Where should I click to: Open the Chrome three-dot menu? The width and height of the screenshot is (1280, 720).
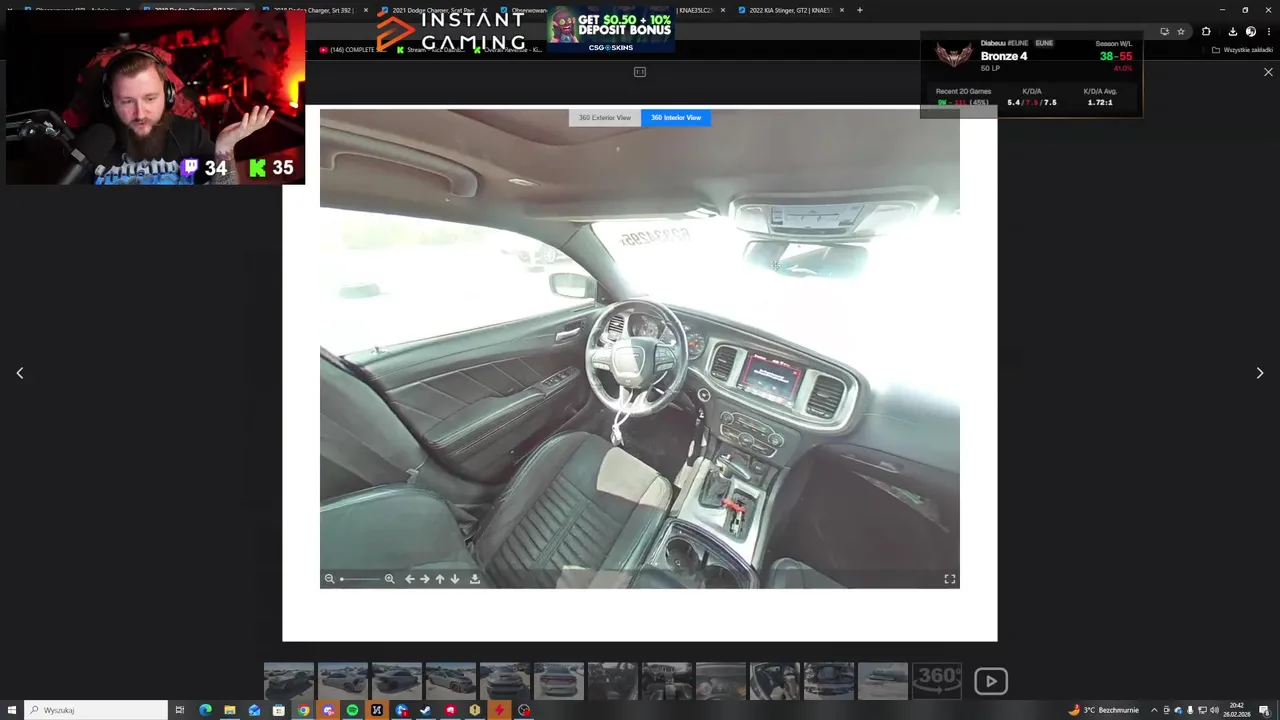(1269, 32)
